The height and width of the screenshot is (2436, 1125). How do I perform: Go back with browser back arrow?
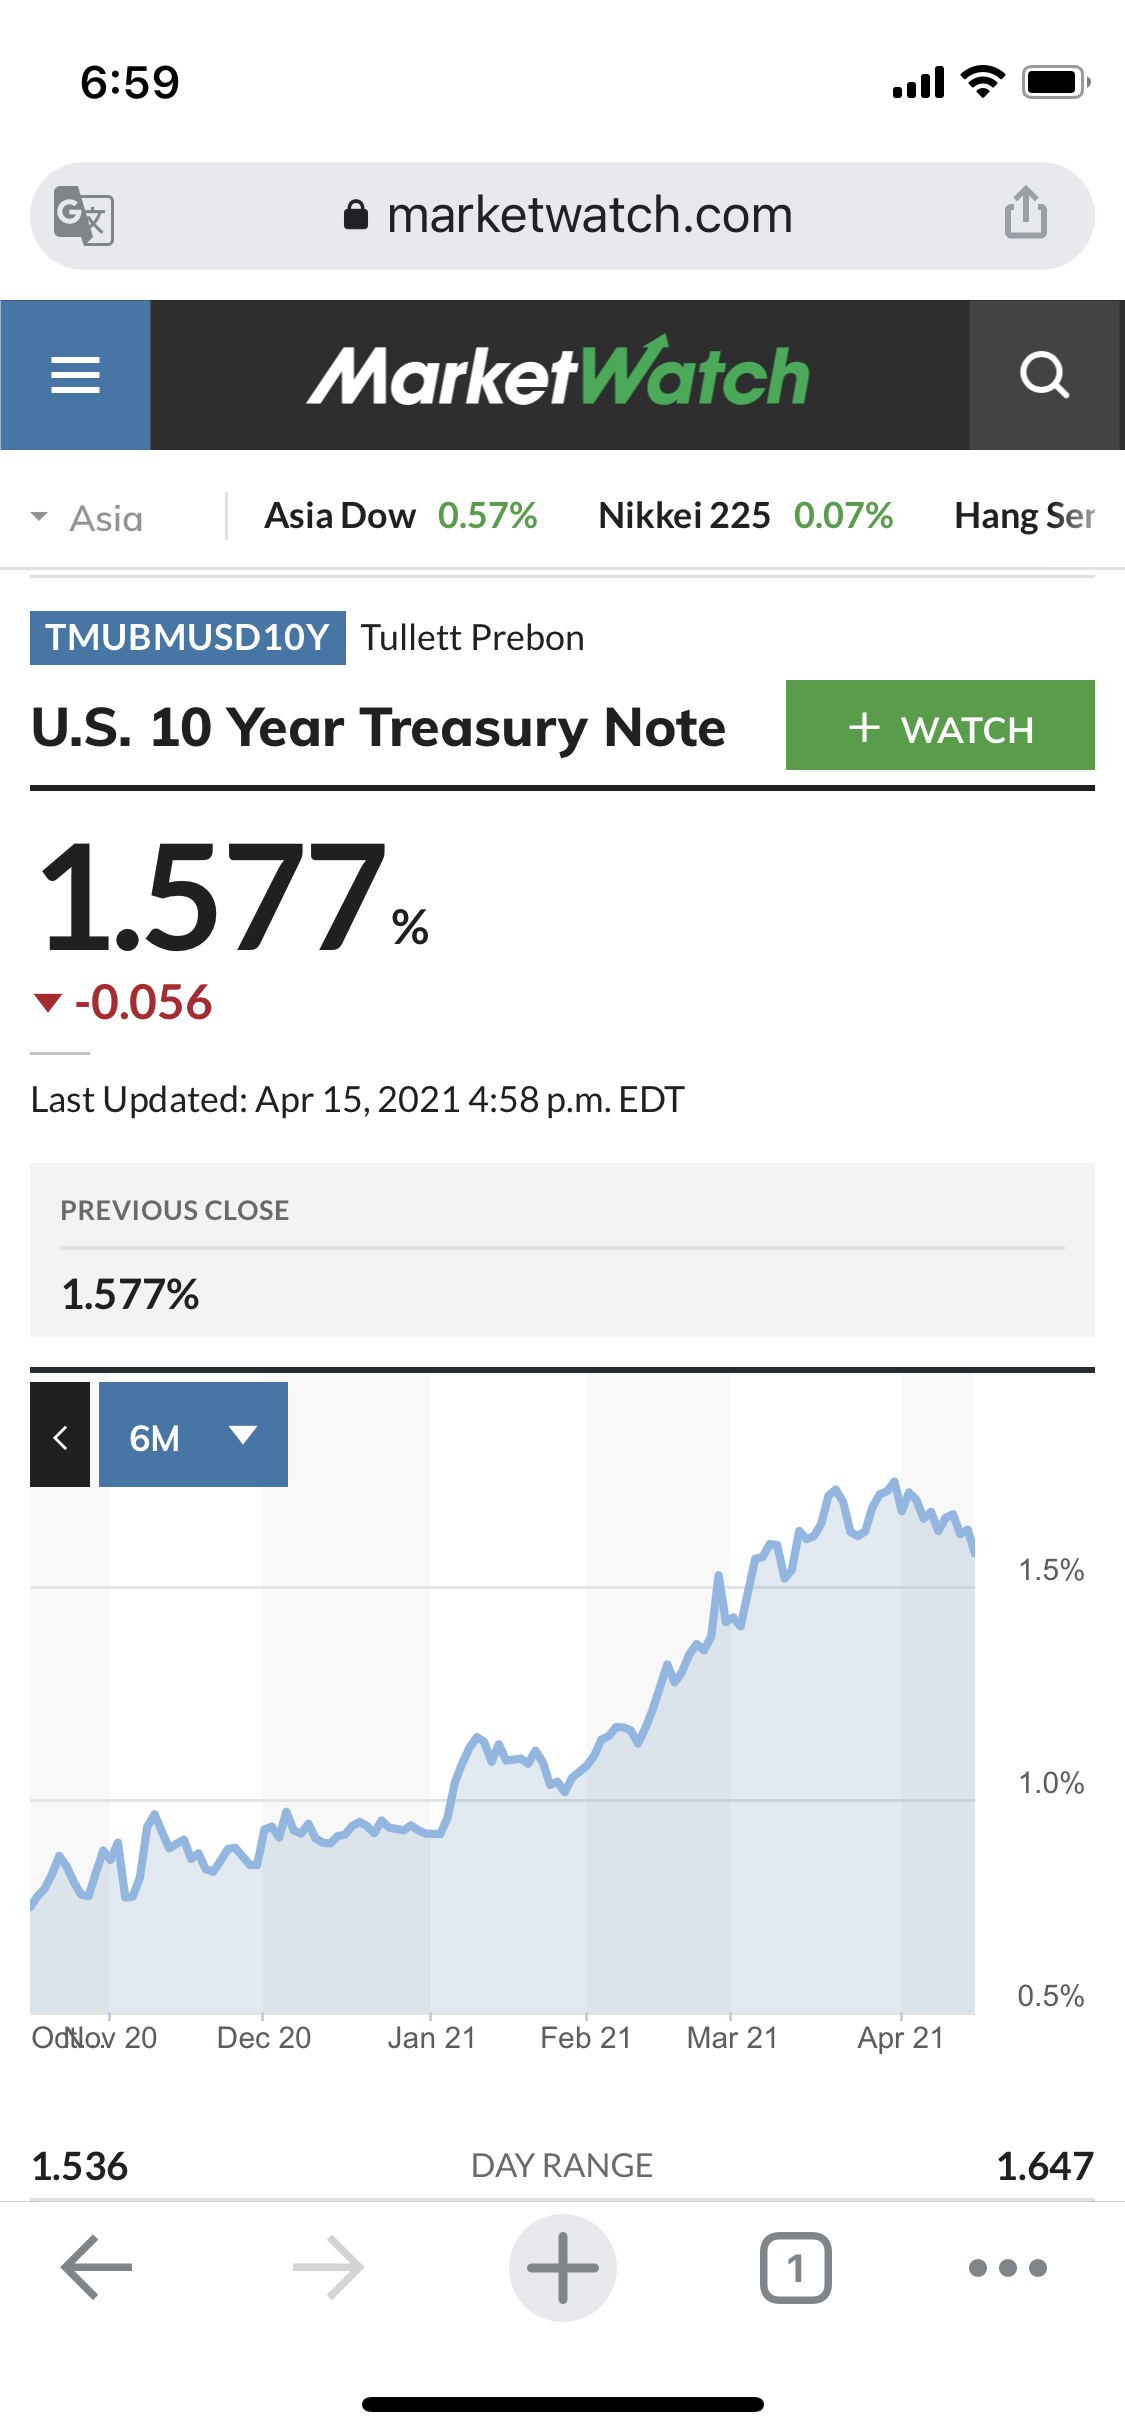(x=97, y=2267)
